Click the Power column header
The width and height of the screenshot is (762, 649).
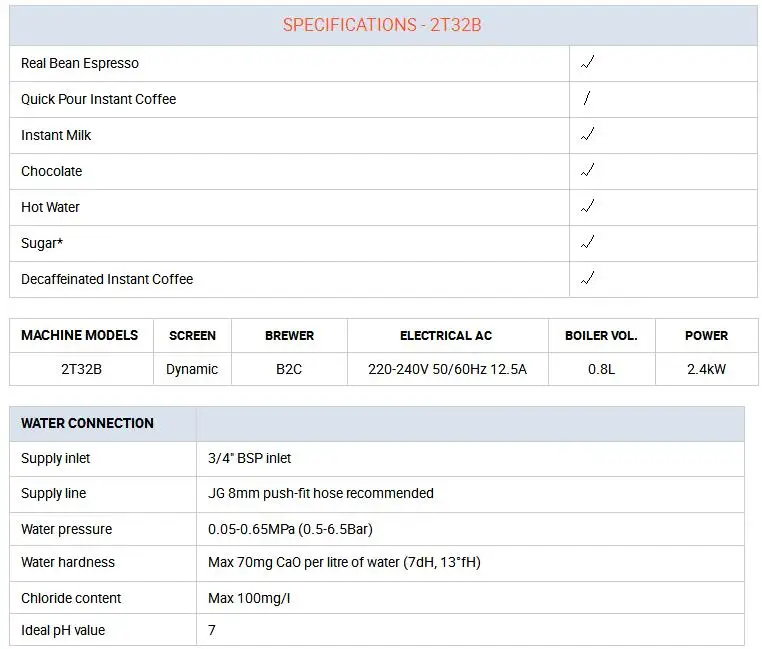pyautogui.click(x=706, y=336)
